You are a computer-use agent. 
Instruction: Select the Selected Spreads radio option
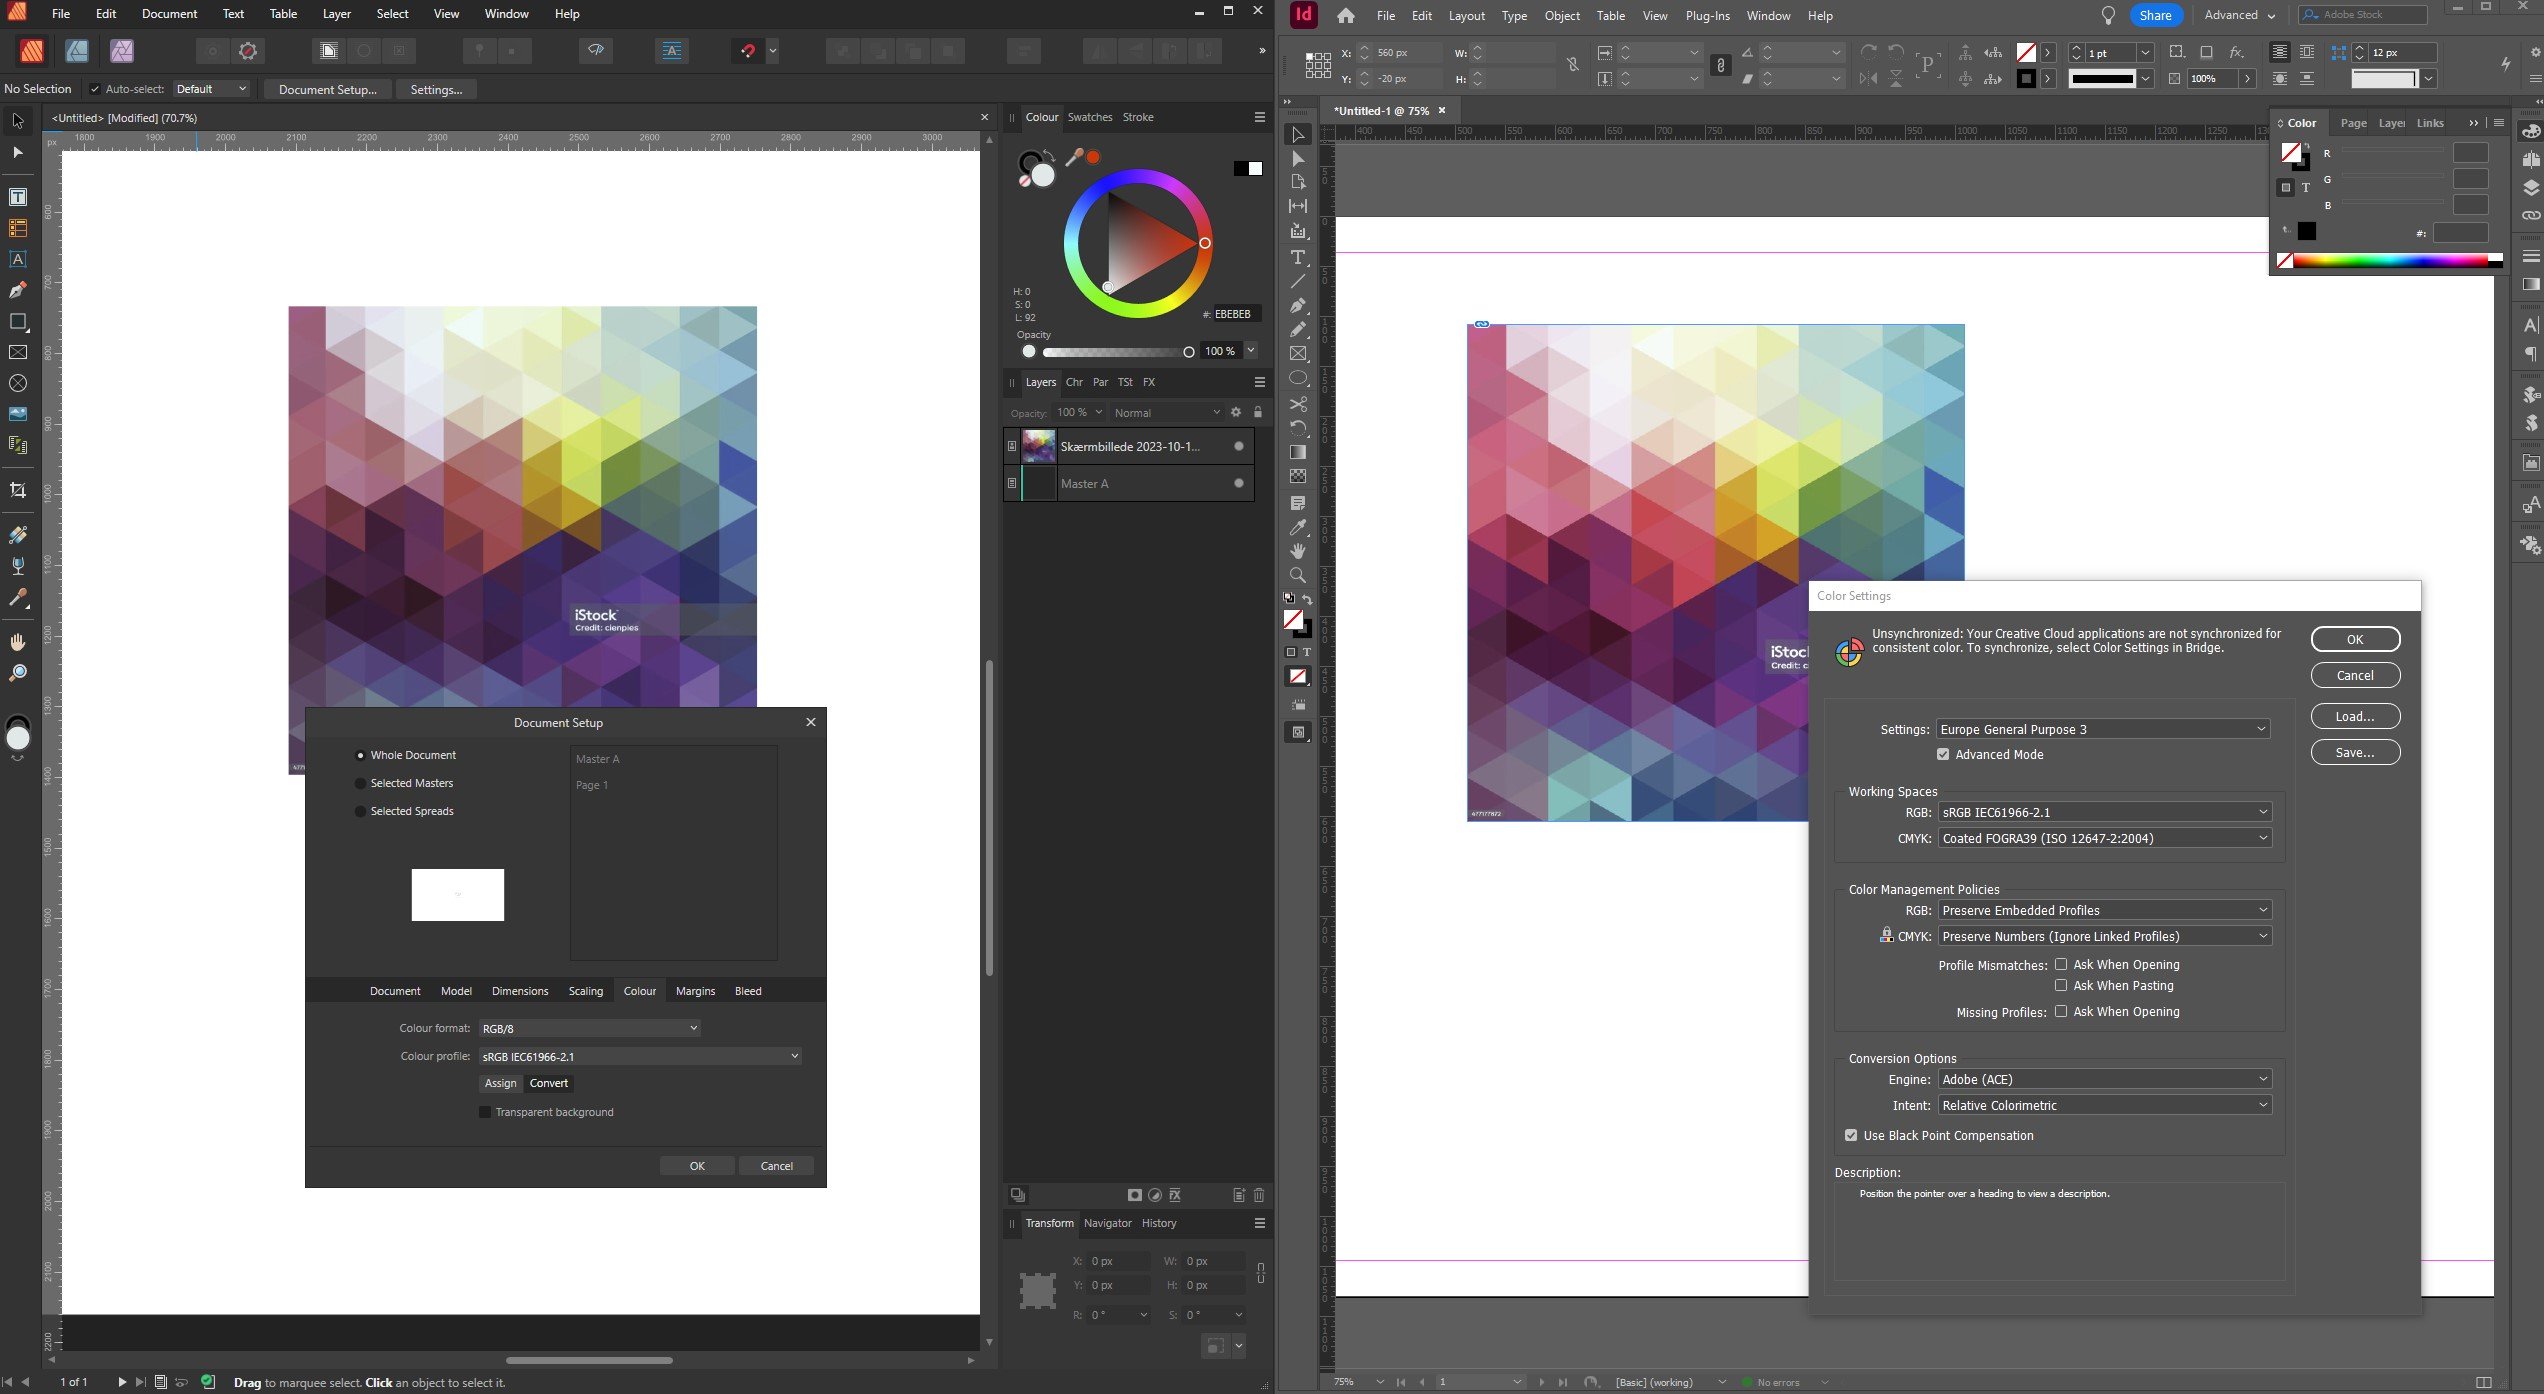[361, 811]
